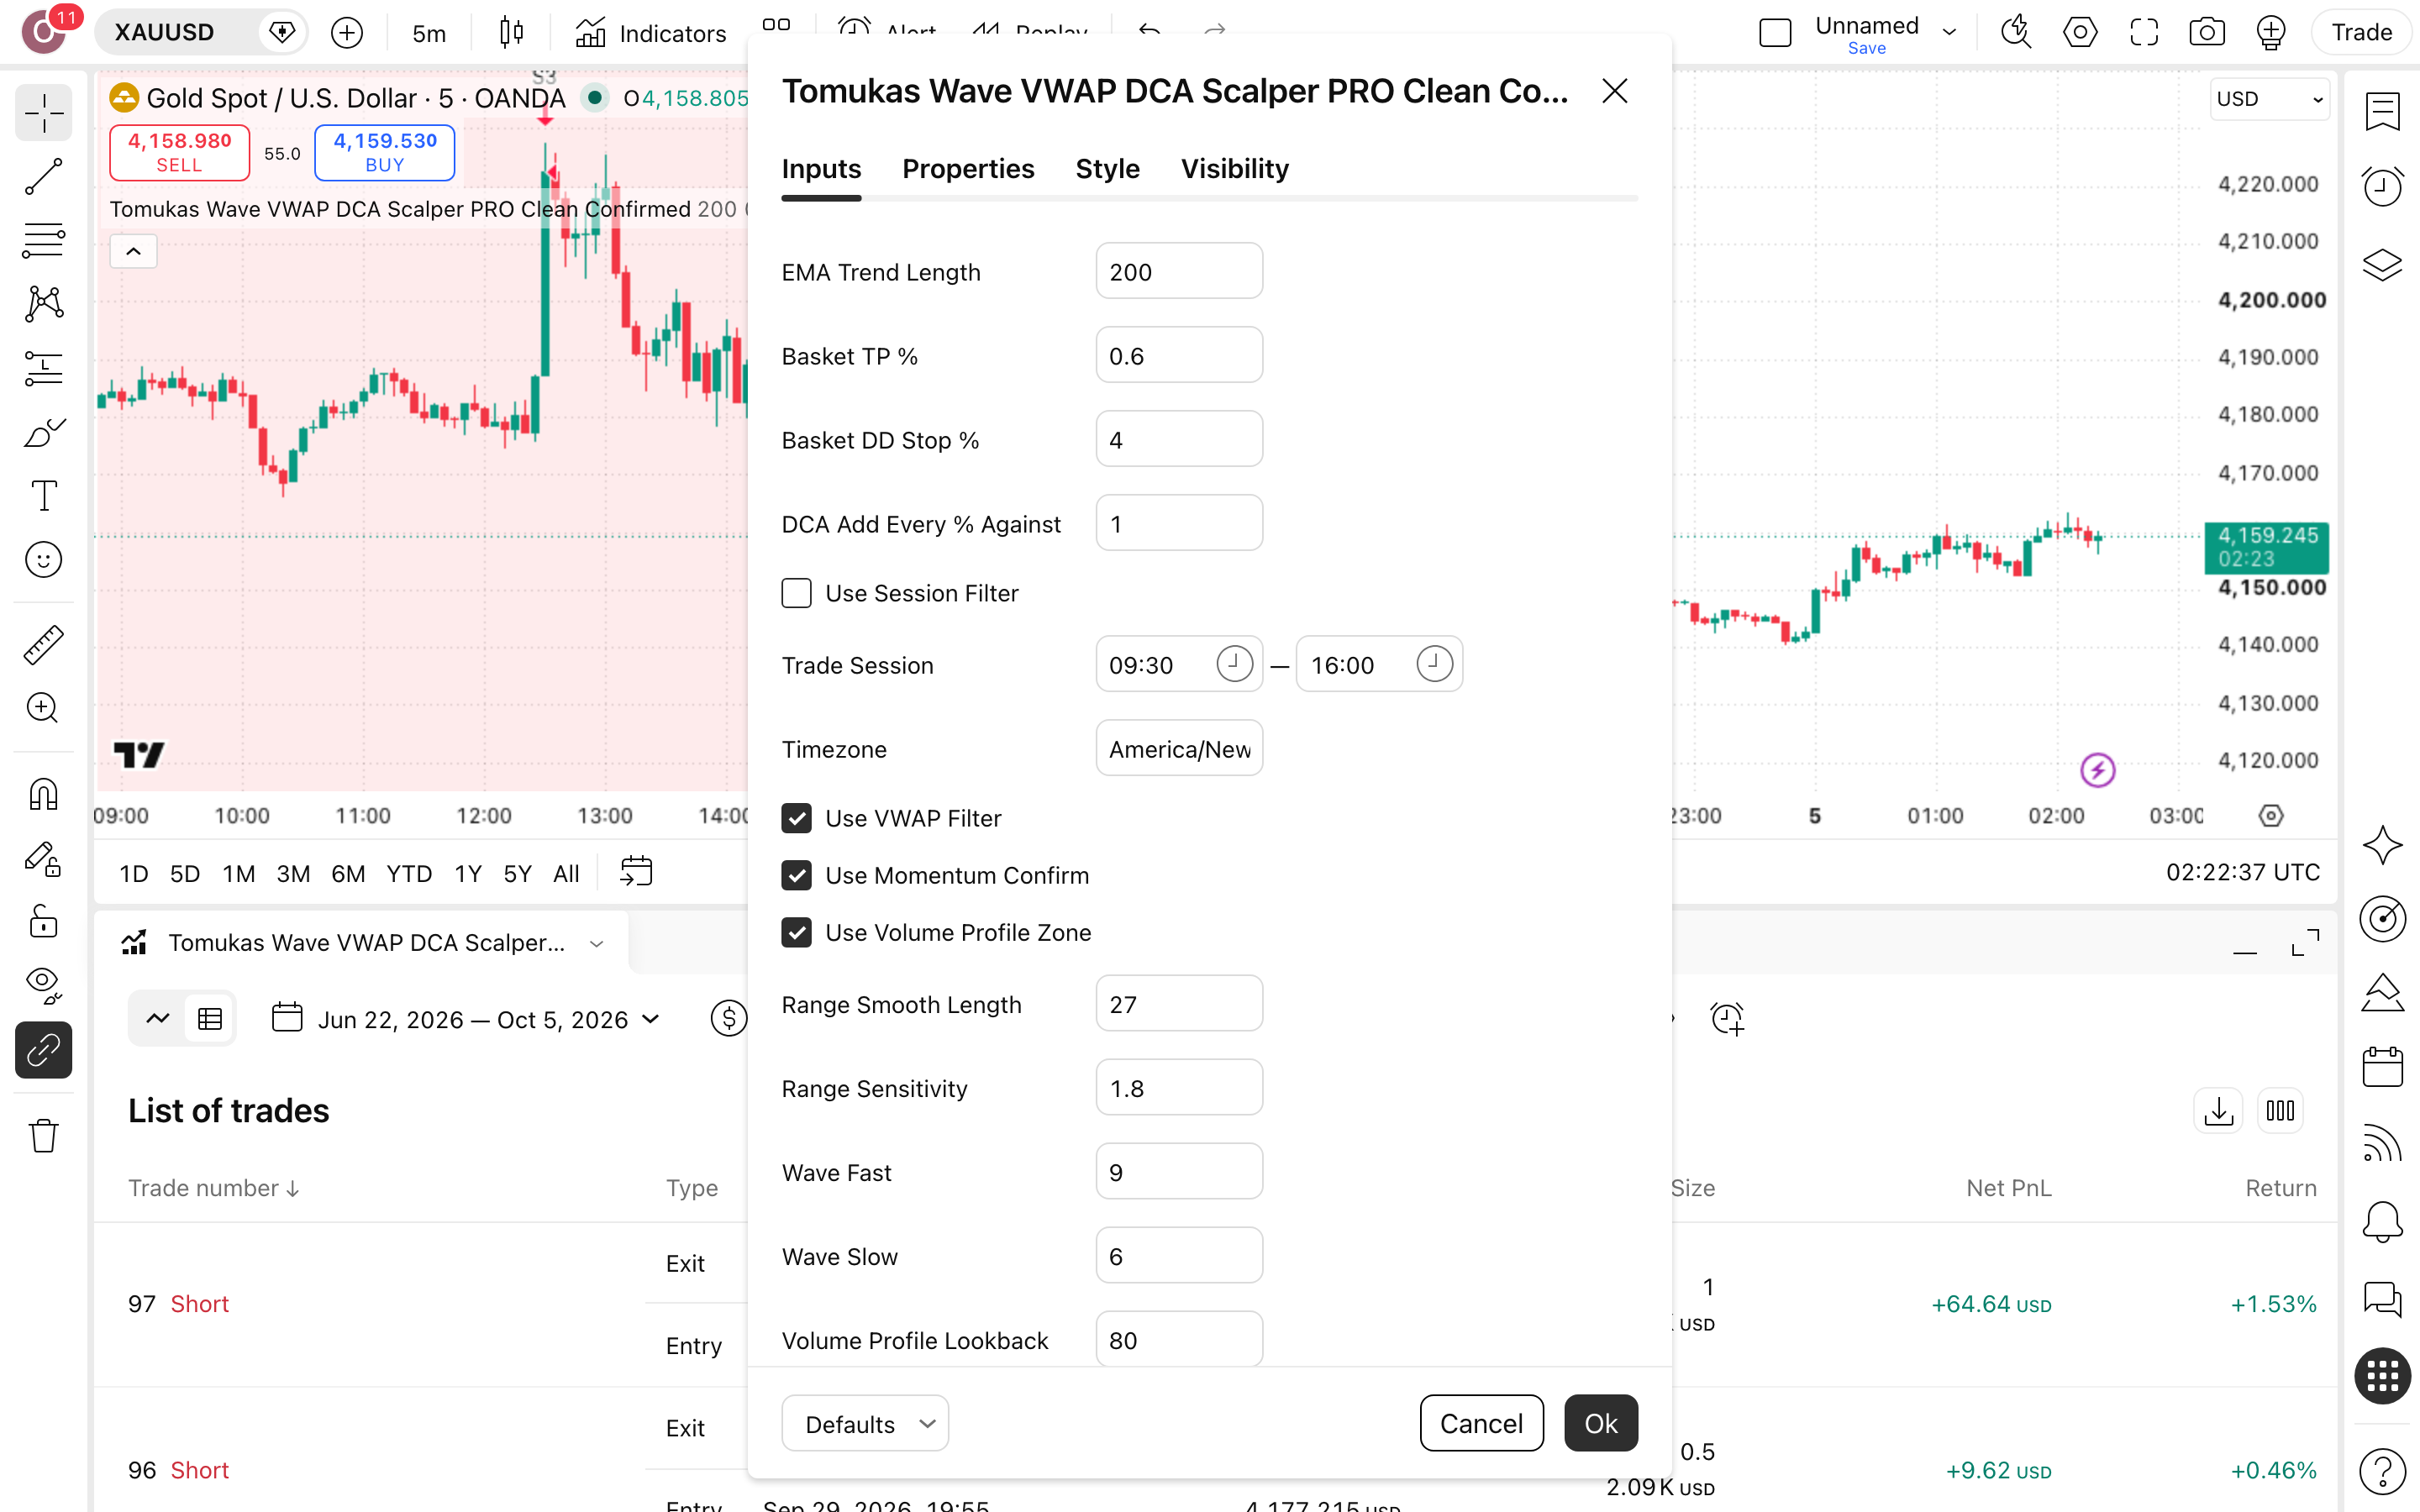The height and width of the screenshot is (1512, 2420).
Task: Open the emoji and stickers tool
Action: (43, 560)
